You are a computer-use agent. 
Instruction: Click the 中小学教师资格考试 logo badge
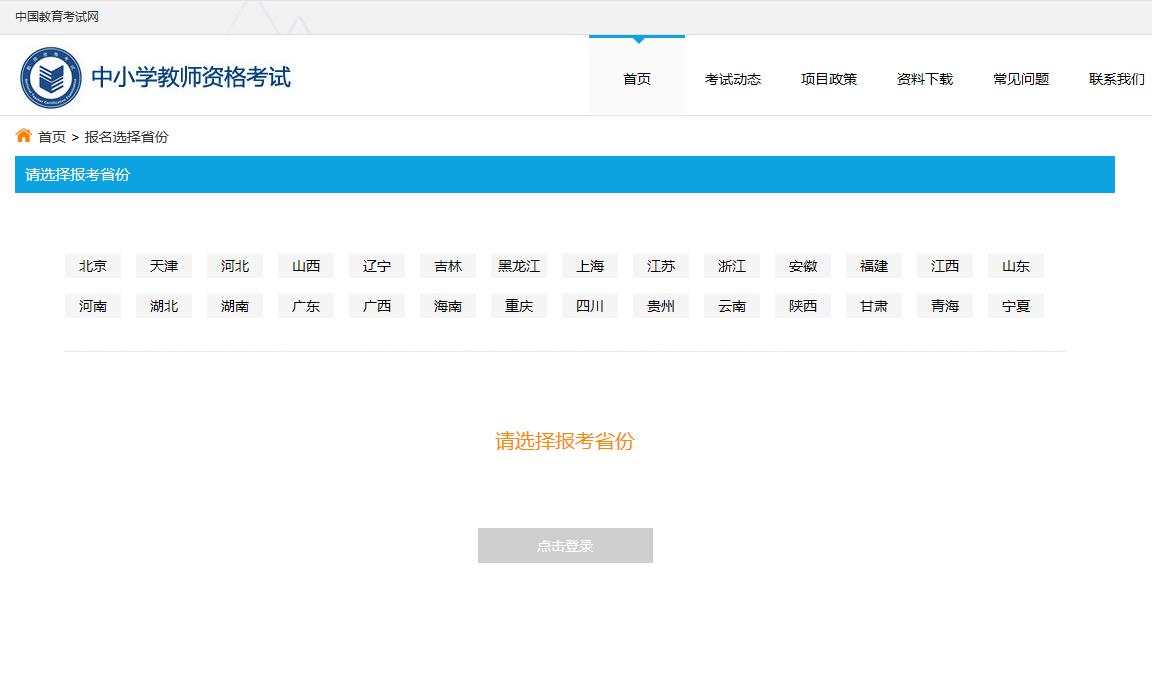(51, 76)
